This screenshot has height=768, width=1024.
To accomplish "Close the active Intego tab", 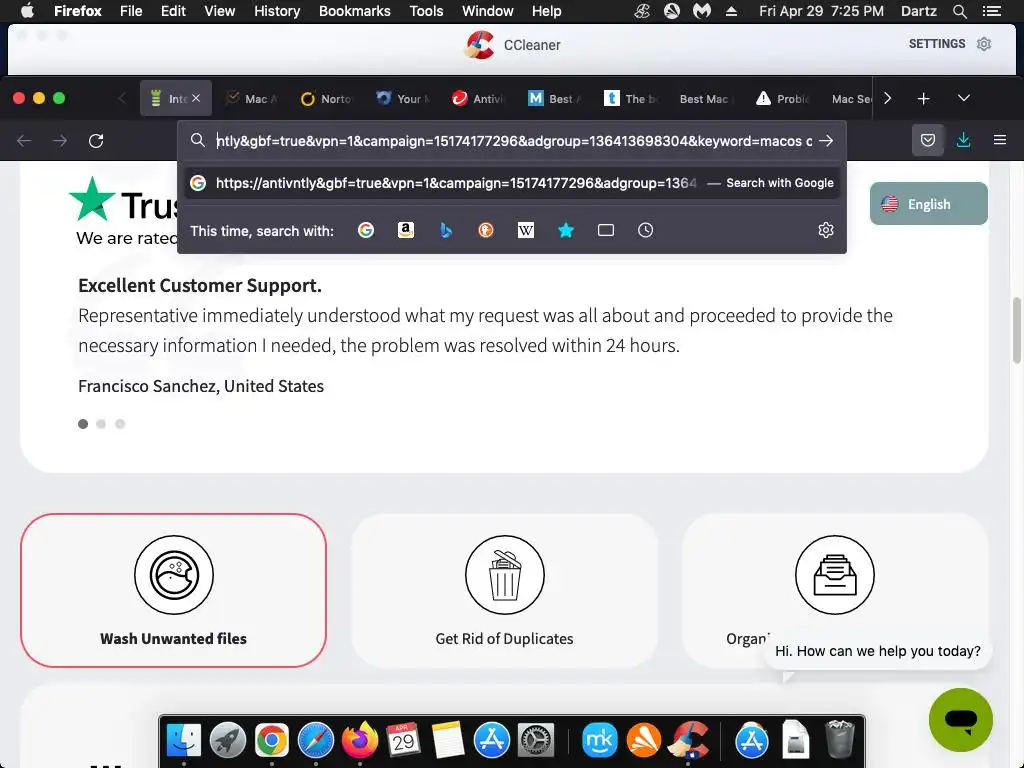I will pos(196,99).
